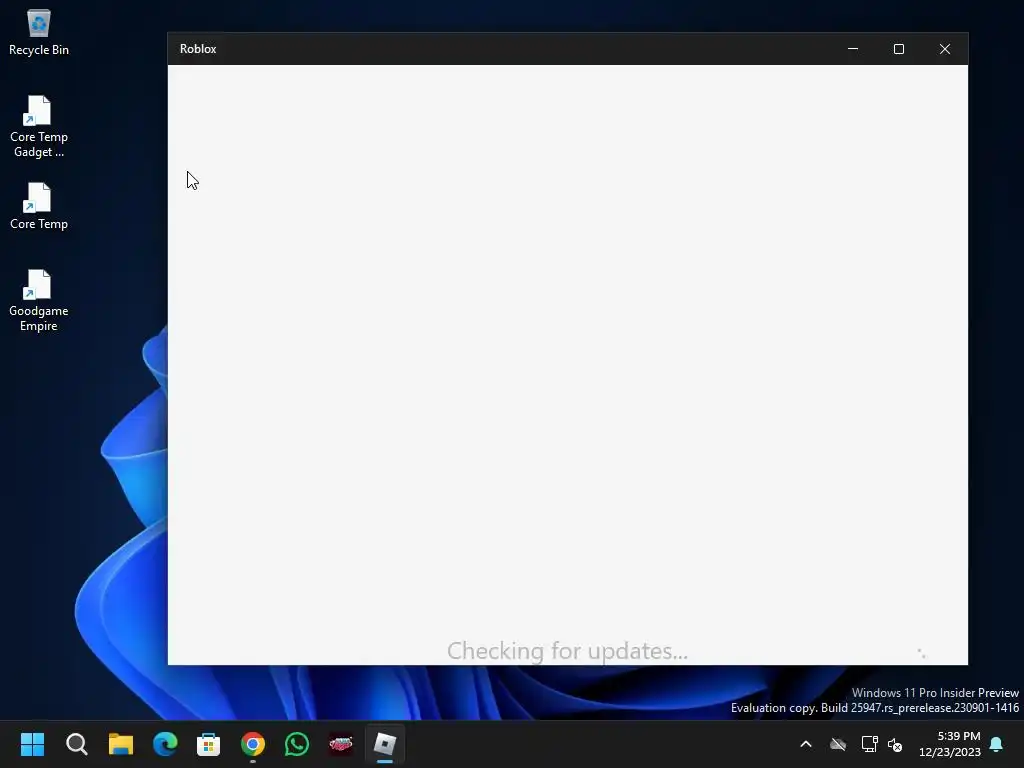Click the OneDrive cloud tray icon

click(x=838, y=744)
